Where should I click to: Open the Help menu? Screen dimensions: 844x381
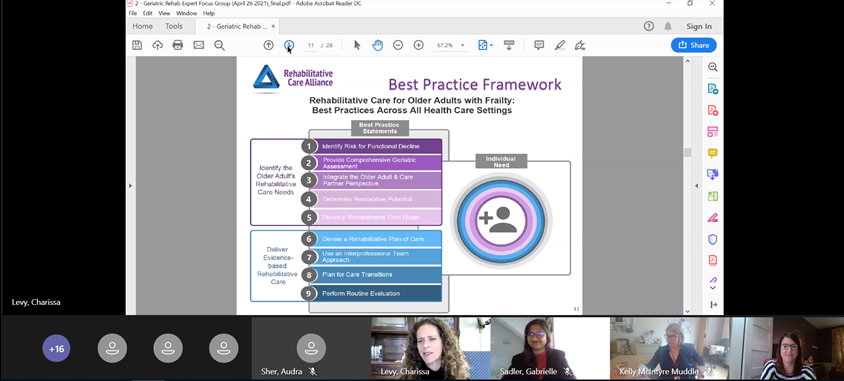coord(209,13)
